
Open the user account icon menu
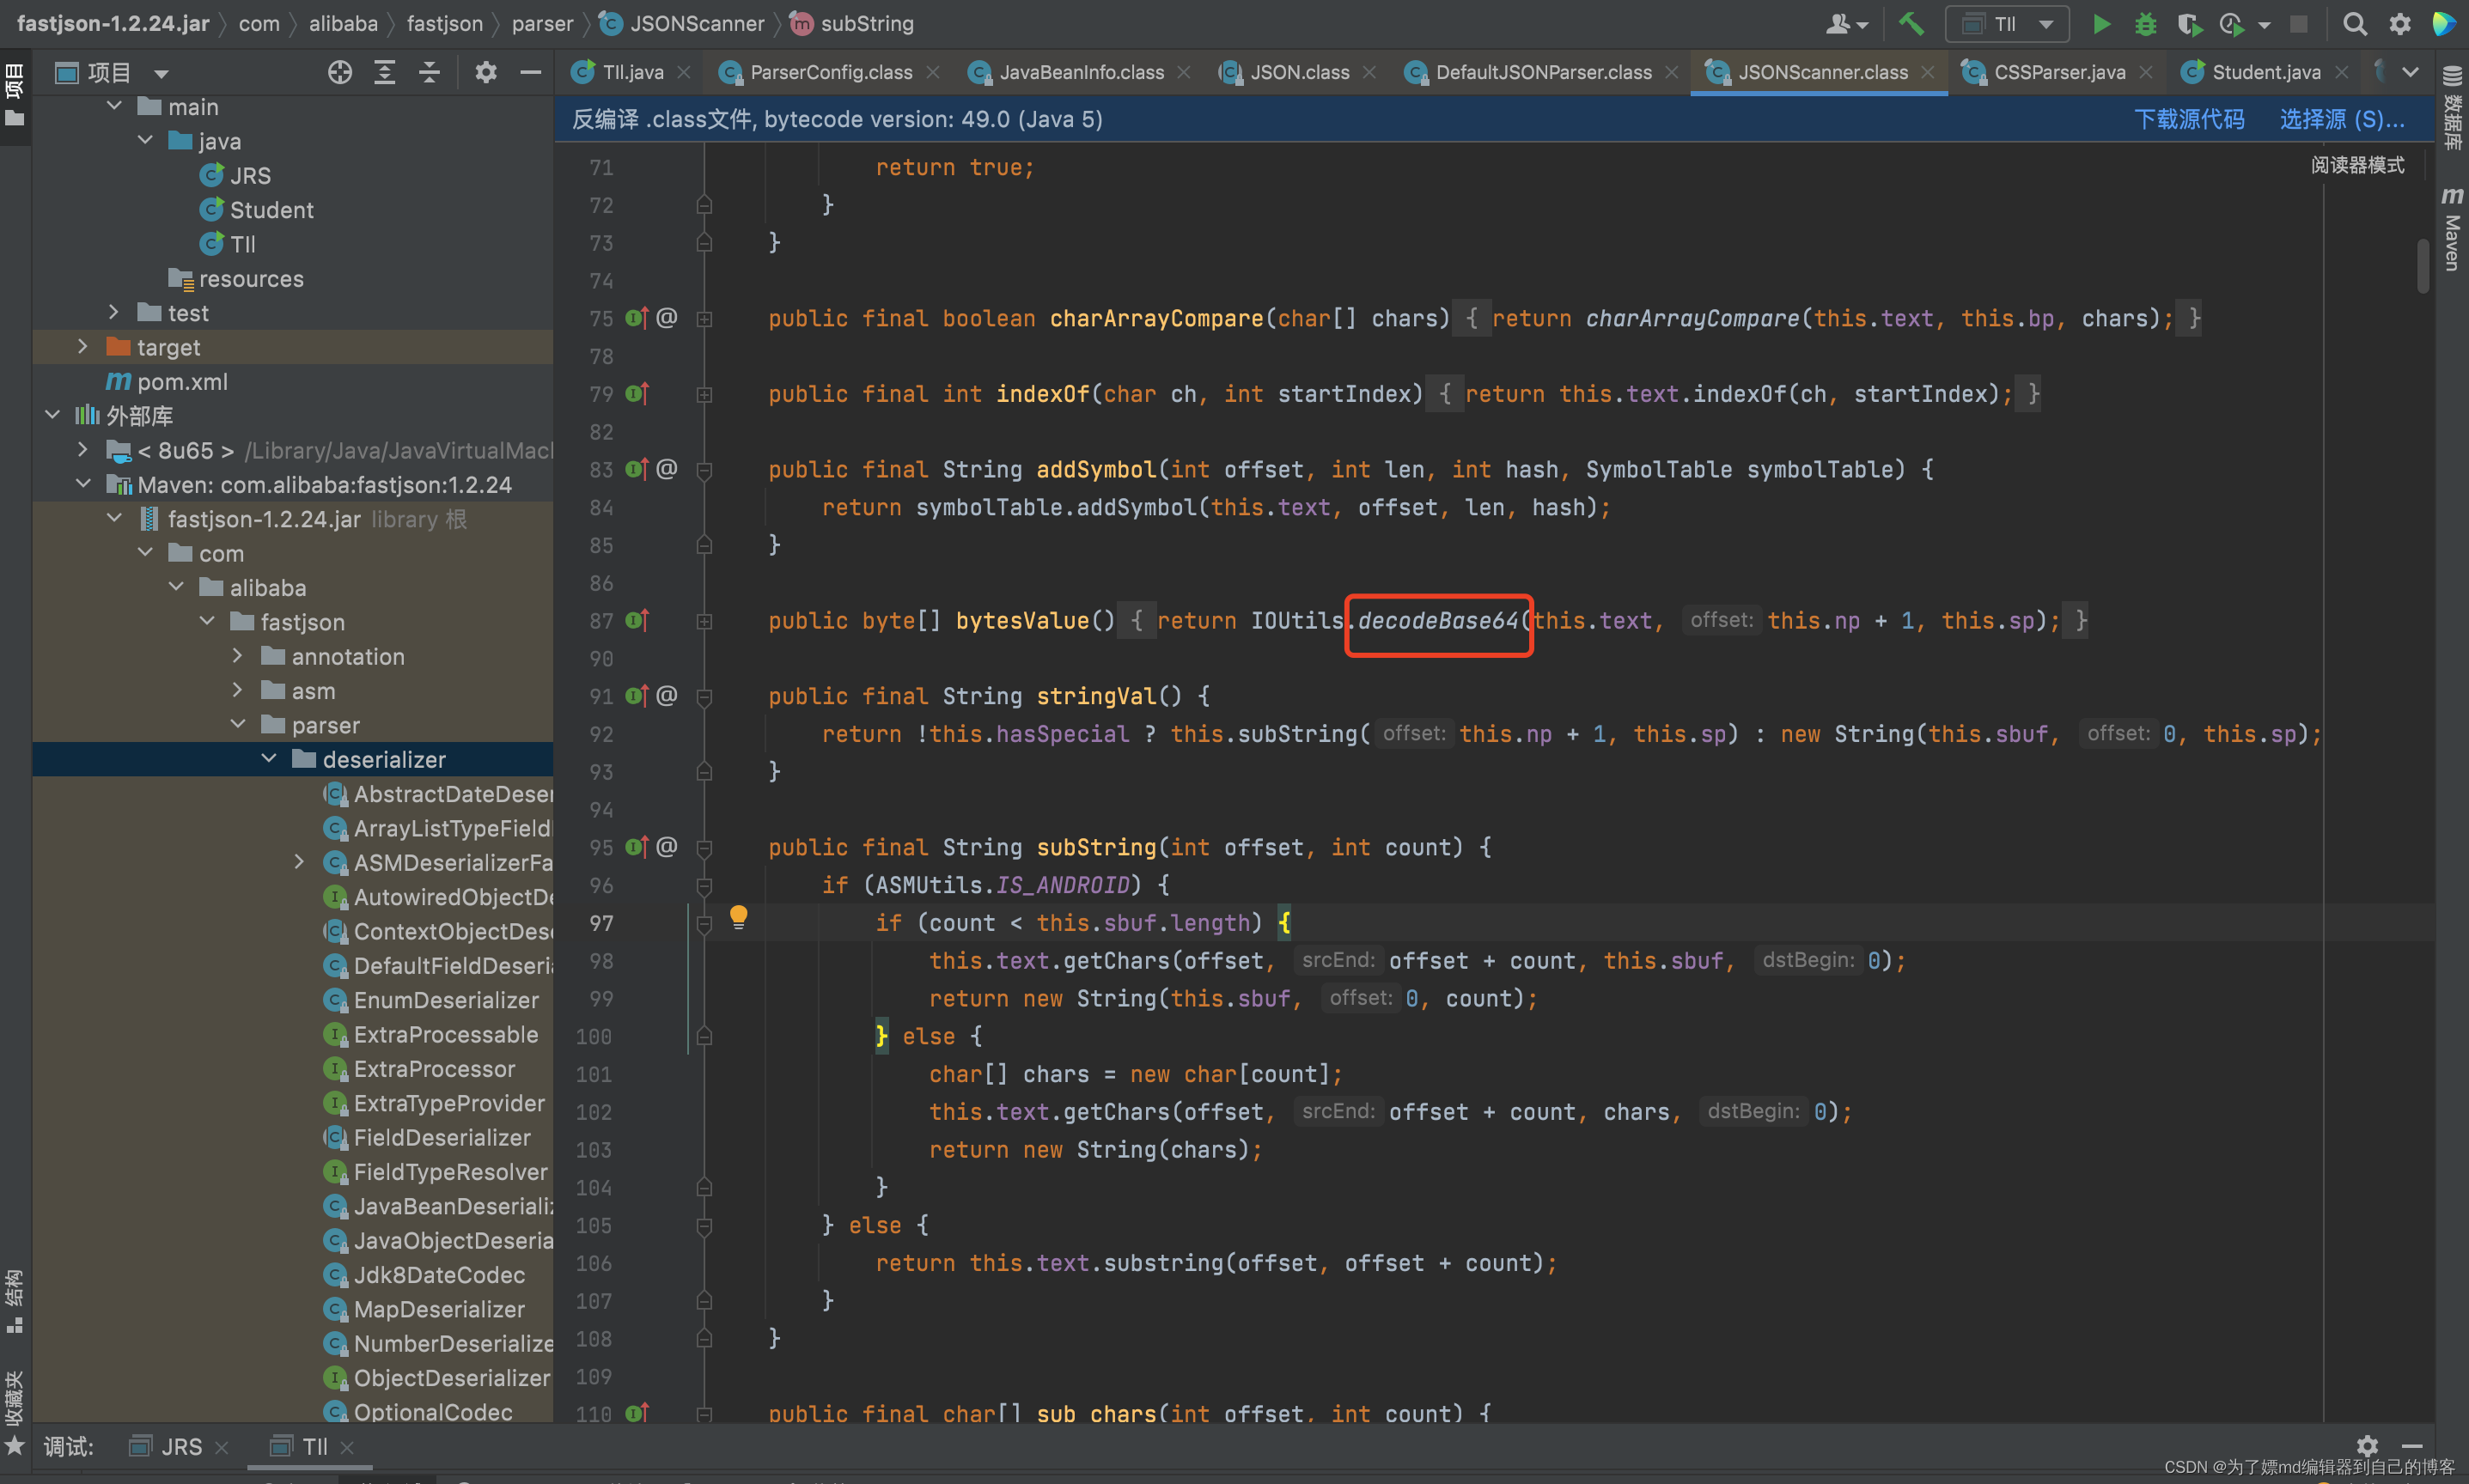point(1845,24)
